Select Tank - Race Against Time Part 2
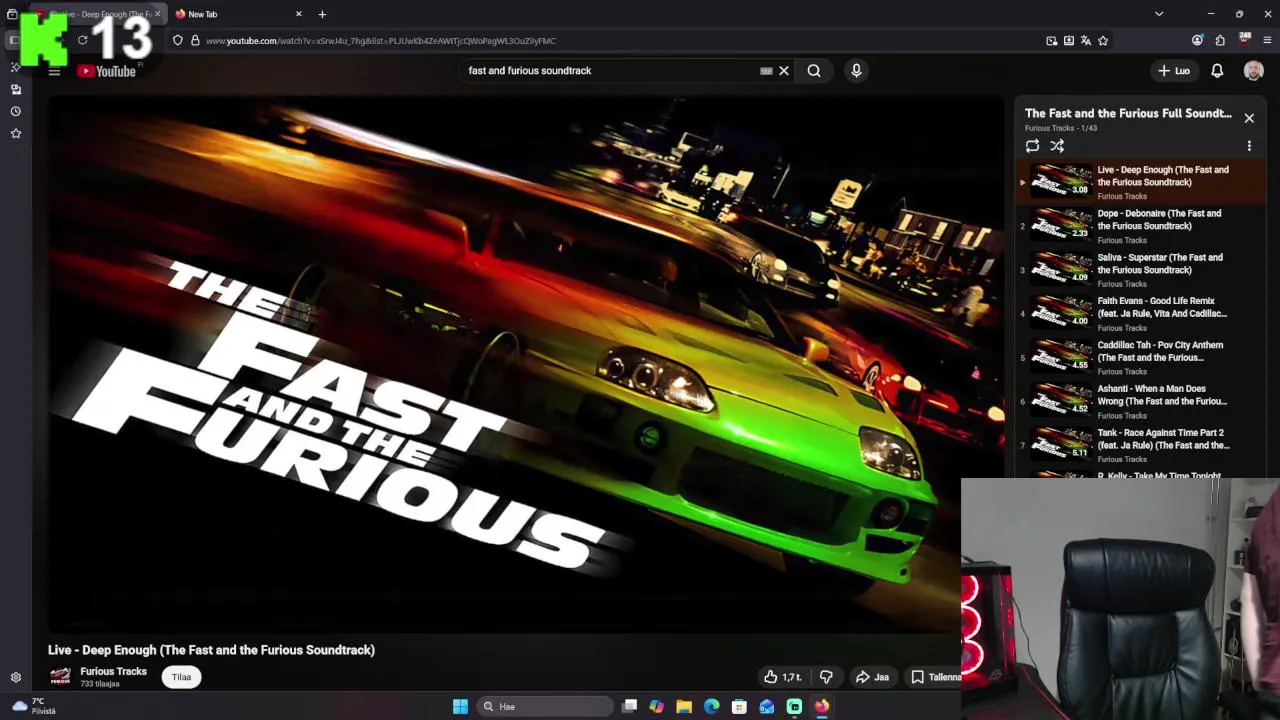Viewport: 1280px width, 720px height. (1140, 446)
